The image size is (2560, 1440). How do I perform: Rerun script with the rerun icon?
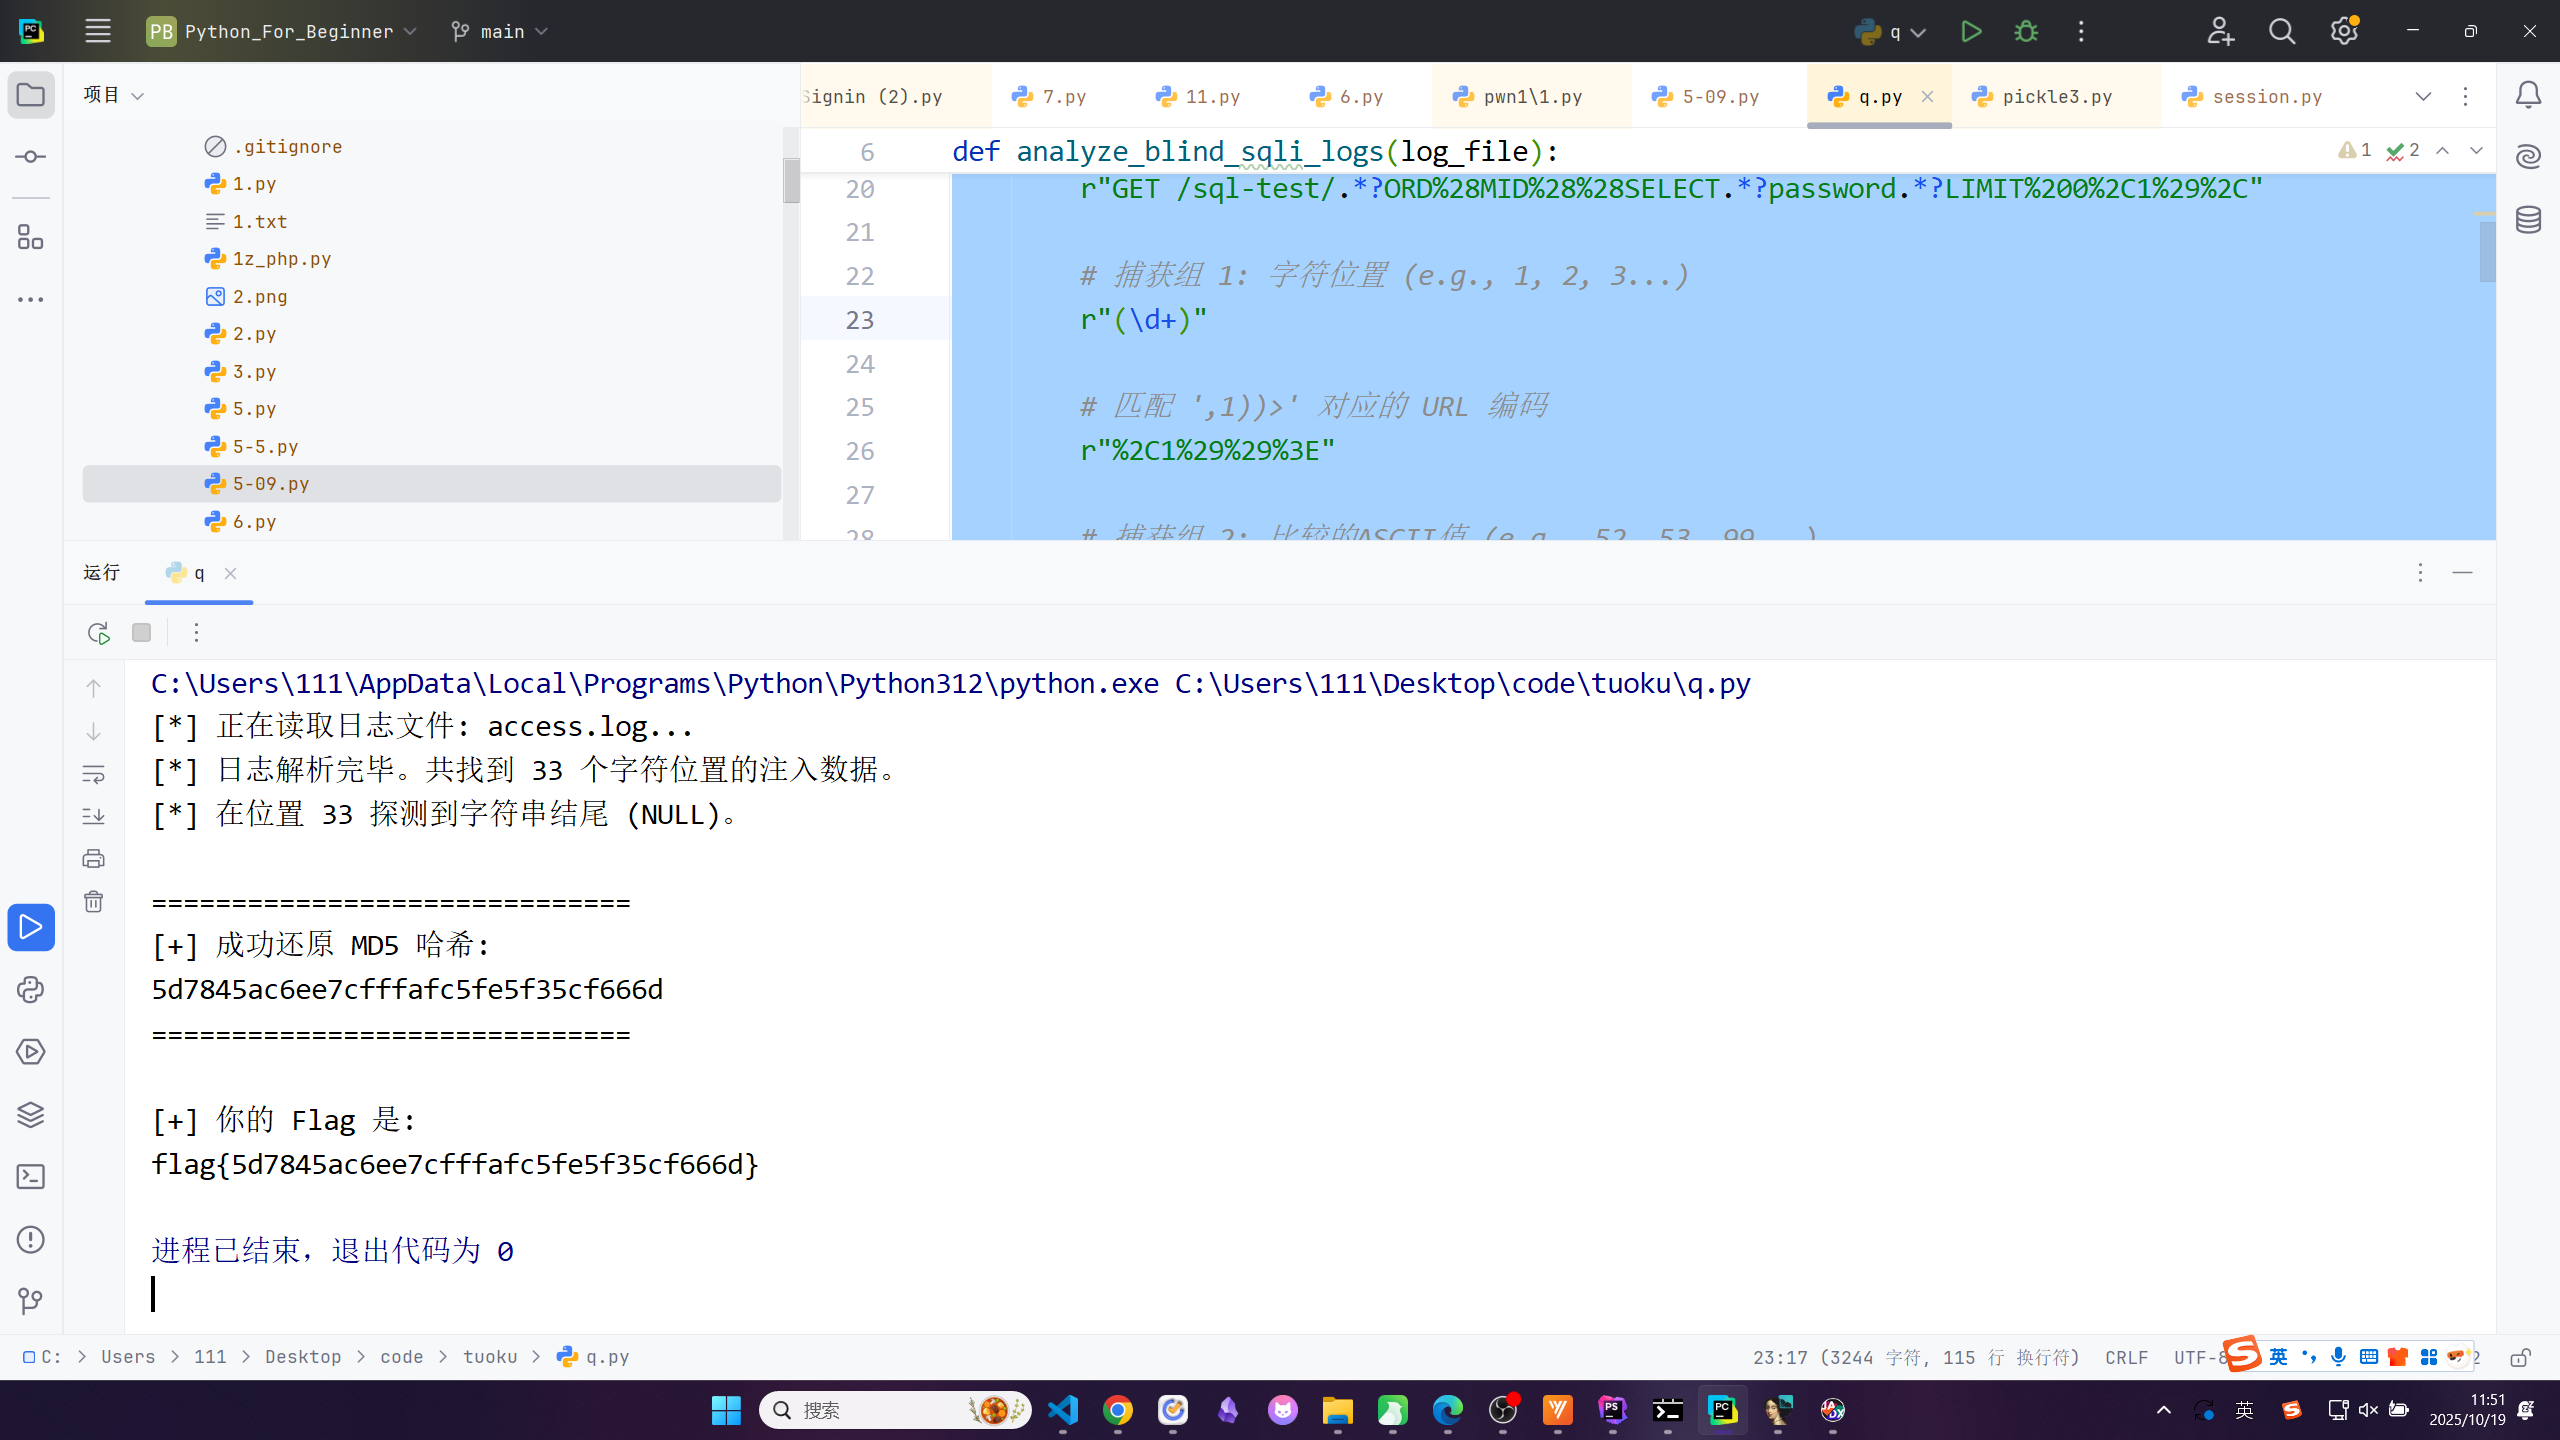pos(98,633)
